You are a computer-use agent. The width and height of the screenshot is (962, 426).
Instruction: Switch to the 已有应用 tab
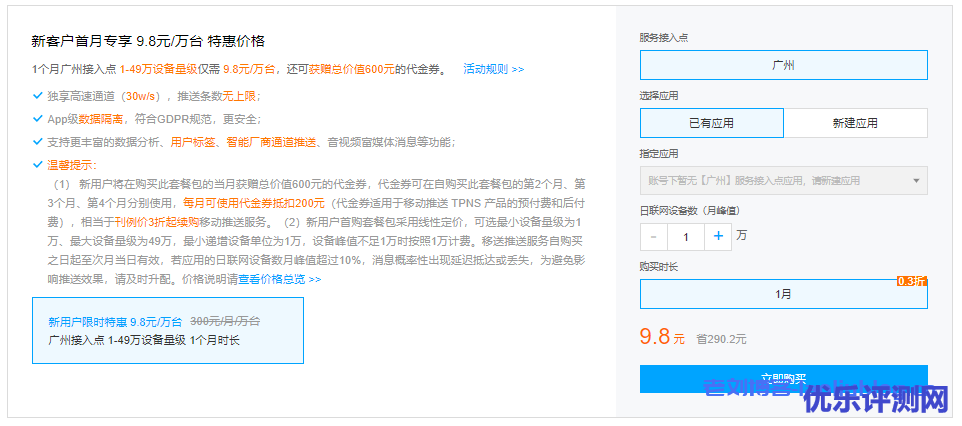(711, 123)
